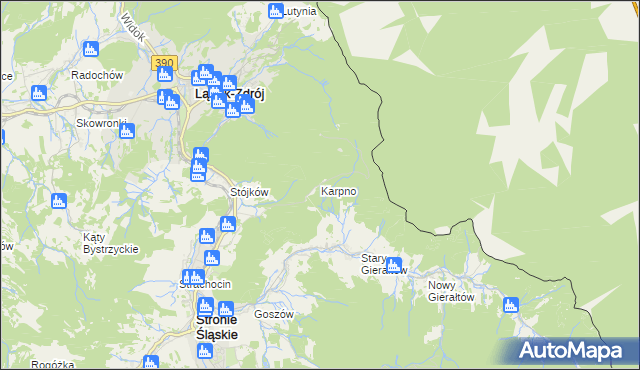Click the factory marker on Stary Gierałtów
640x370 pixels.
click(393, 265)
